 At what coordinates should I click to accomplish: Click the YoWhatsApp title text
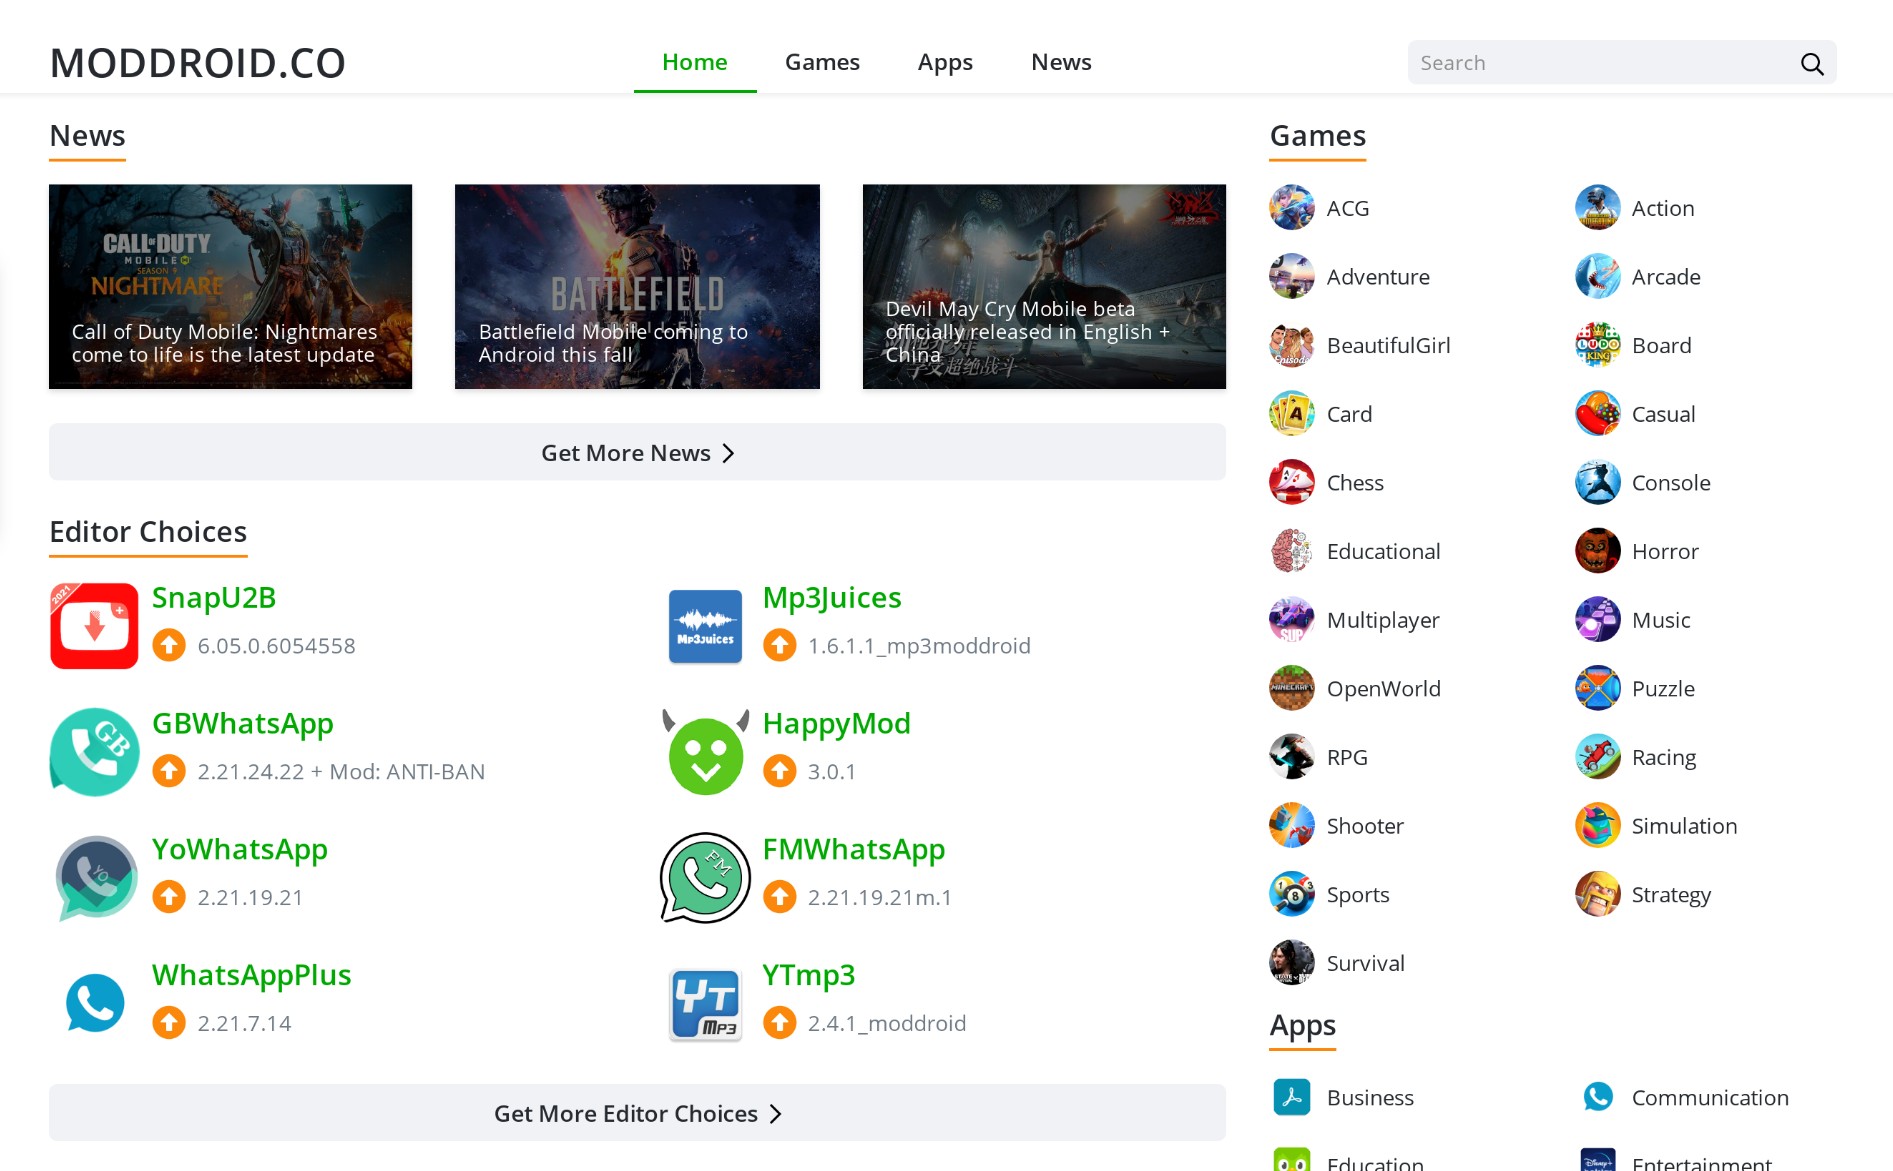(x=240, y=849)
